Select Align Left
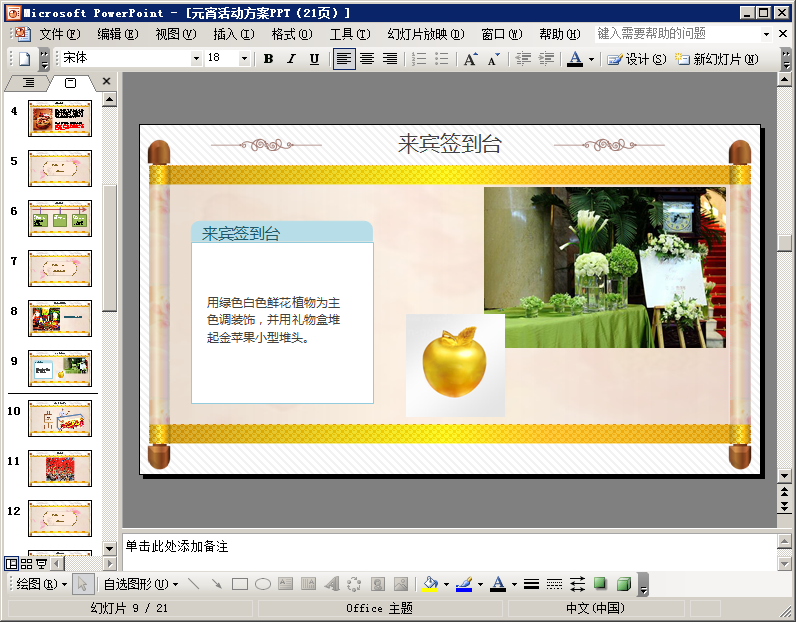 click(344, 59)
